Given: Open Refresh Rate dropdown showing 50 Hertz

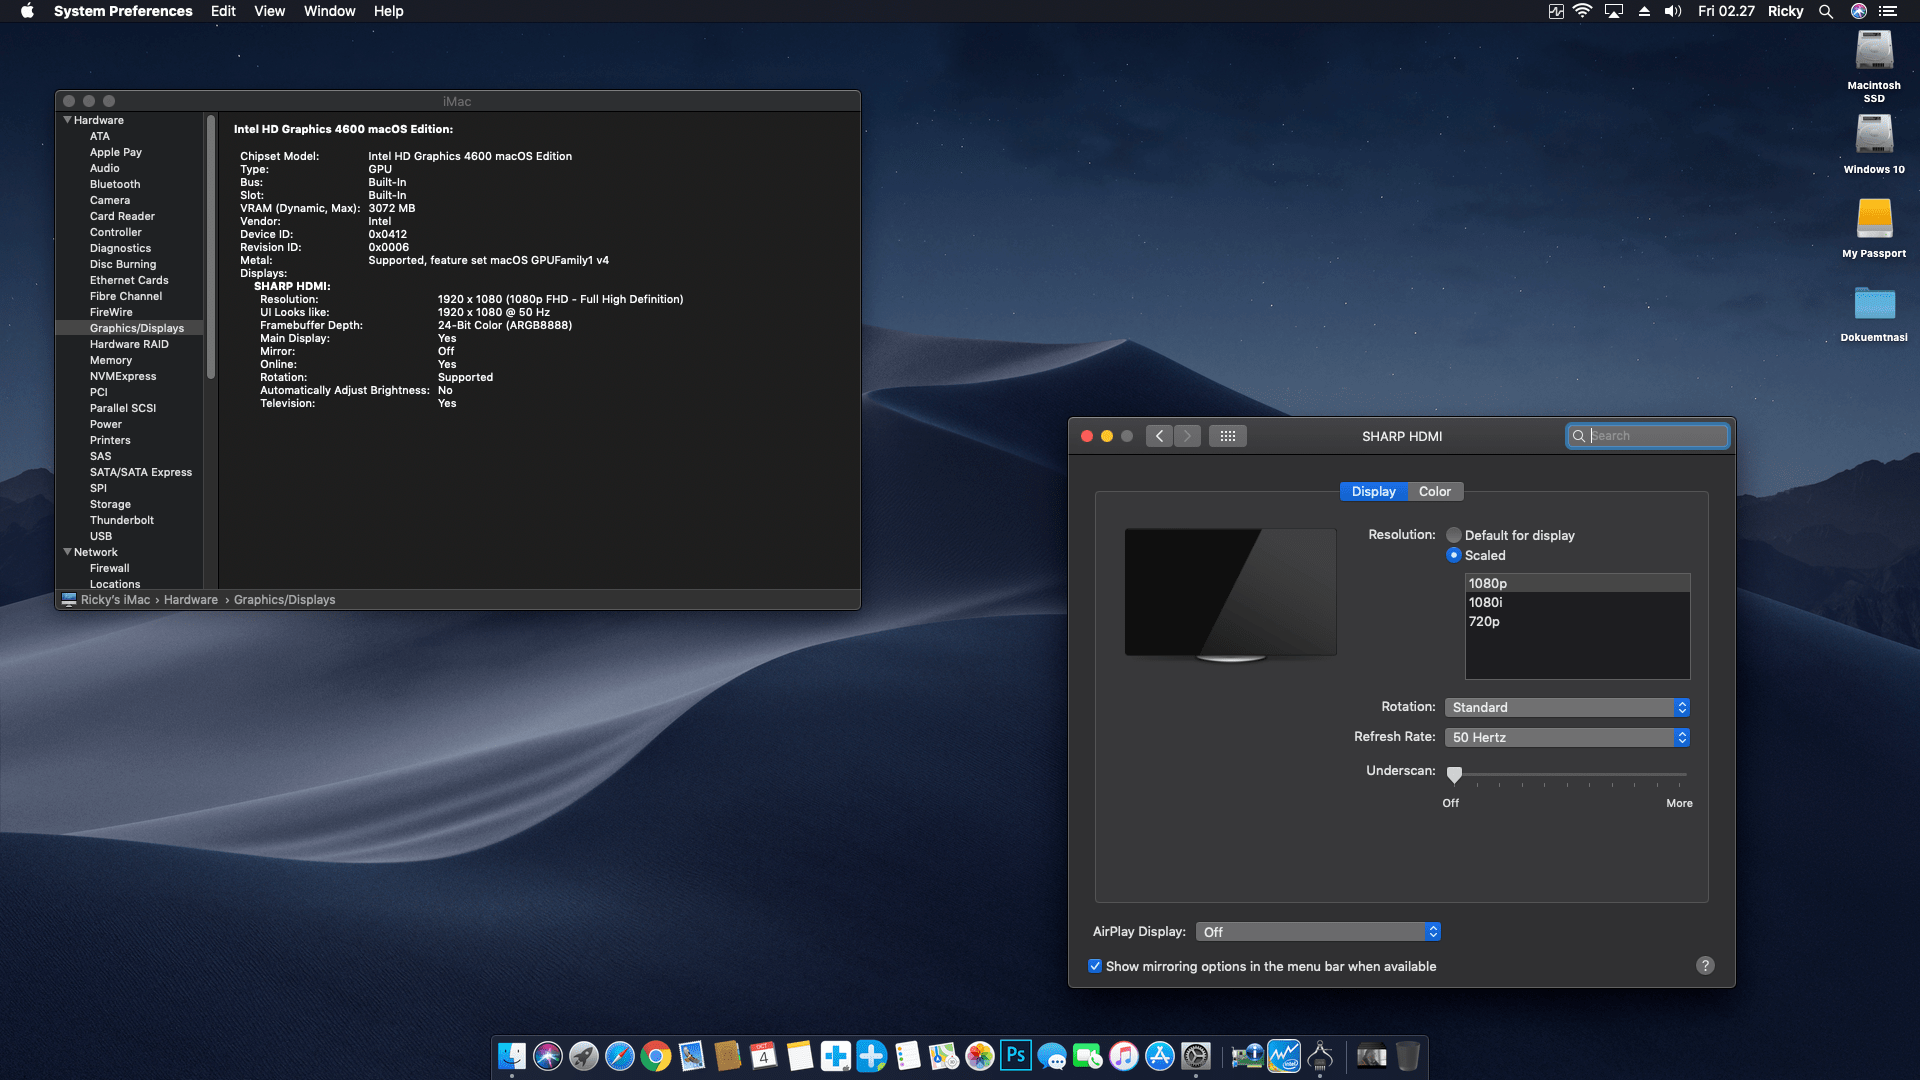Looking at the screenshot, I should tap(1567, 737).
